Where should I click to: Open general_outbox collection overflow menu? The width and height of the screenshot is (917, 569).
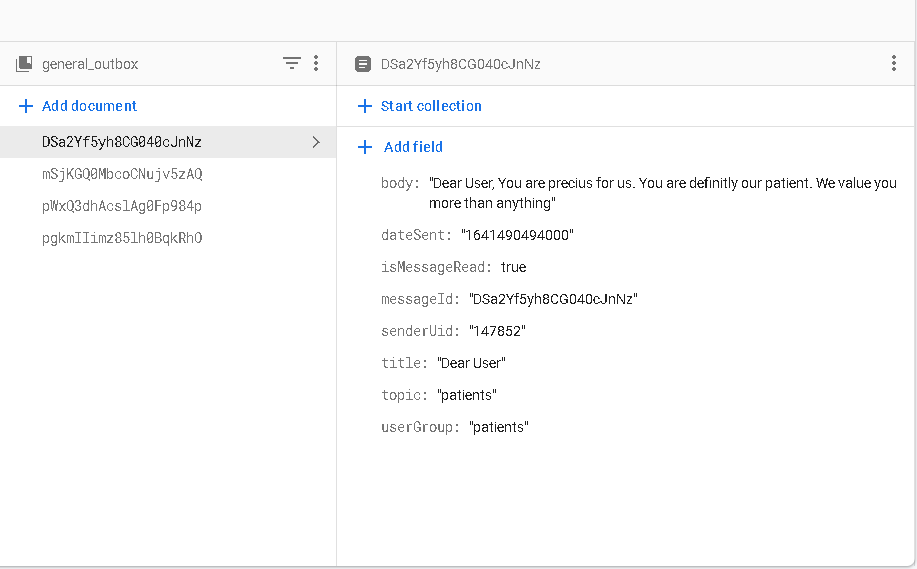(316, 63)
